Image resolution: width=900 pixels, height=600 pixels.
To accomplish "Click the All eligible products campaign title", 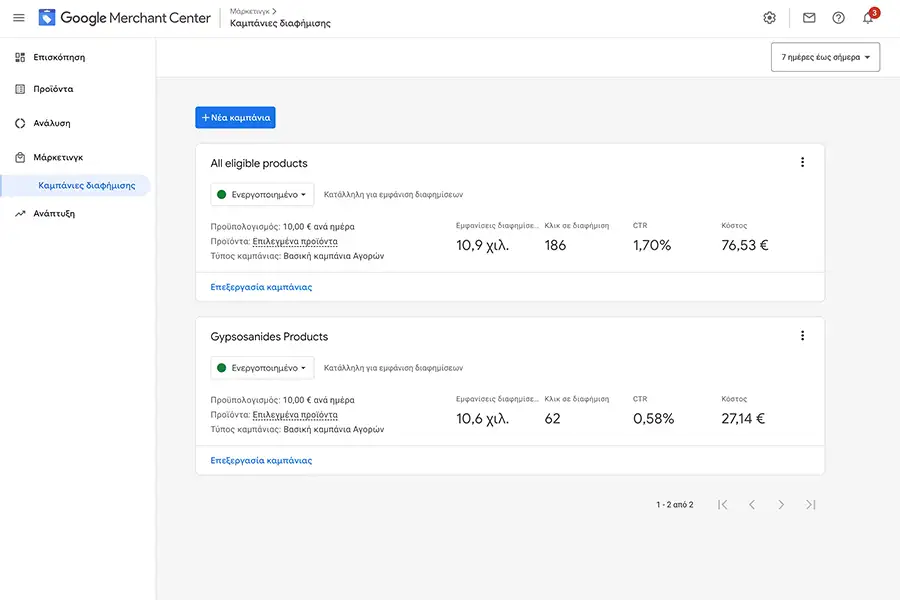I will tap(259, 163).
